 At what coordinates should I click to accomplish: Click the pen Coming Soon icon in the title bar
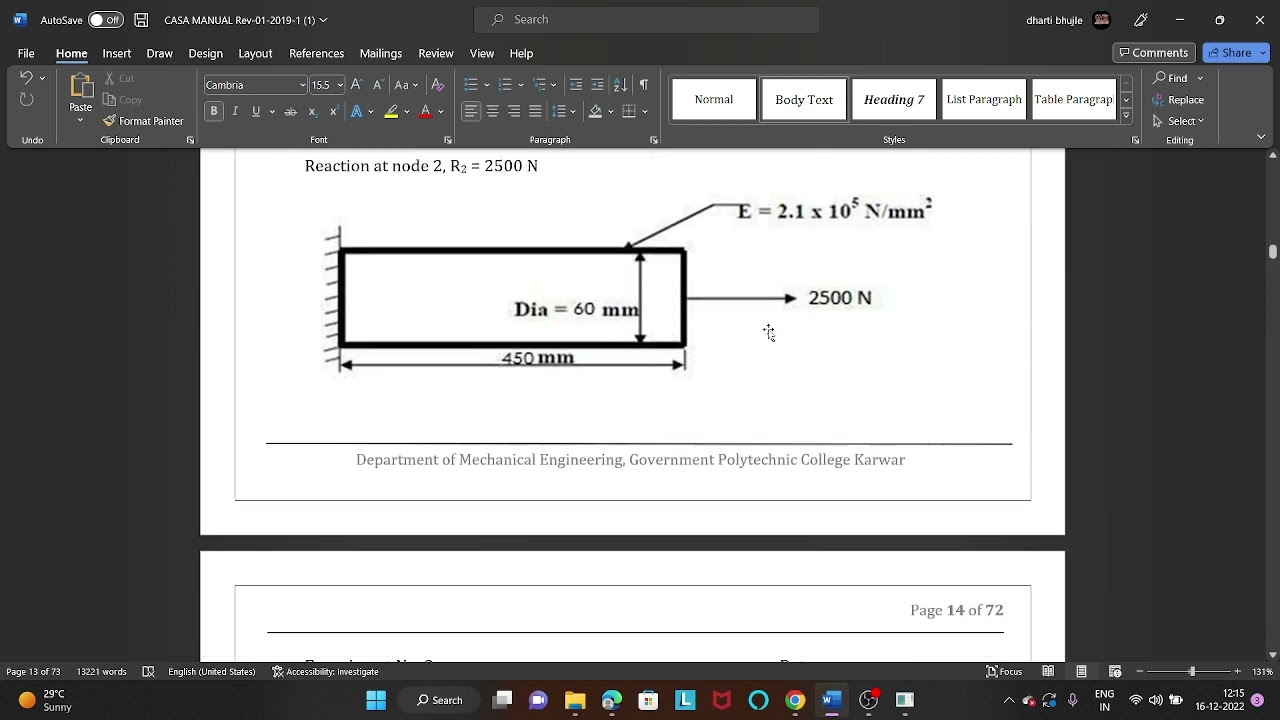tap(1141, 20)
